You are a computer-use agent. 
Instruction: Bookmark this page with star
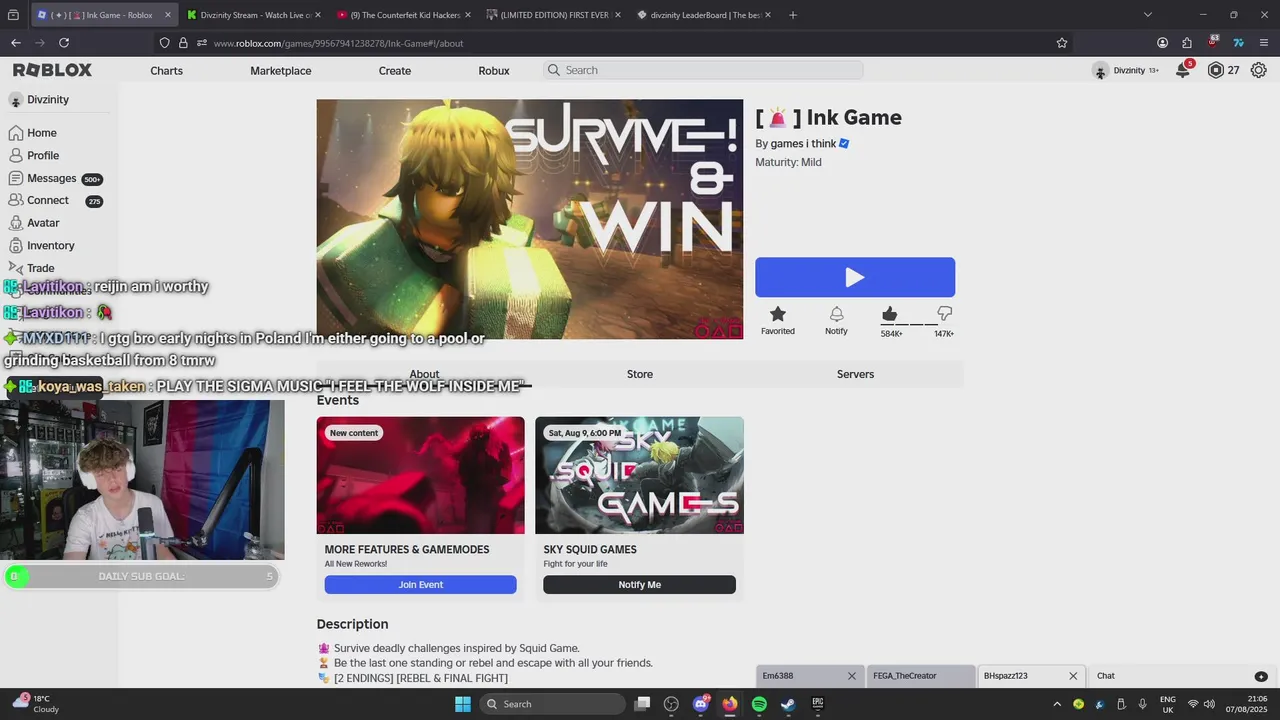coord(1062,43)
